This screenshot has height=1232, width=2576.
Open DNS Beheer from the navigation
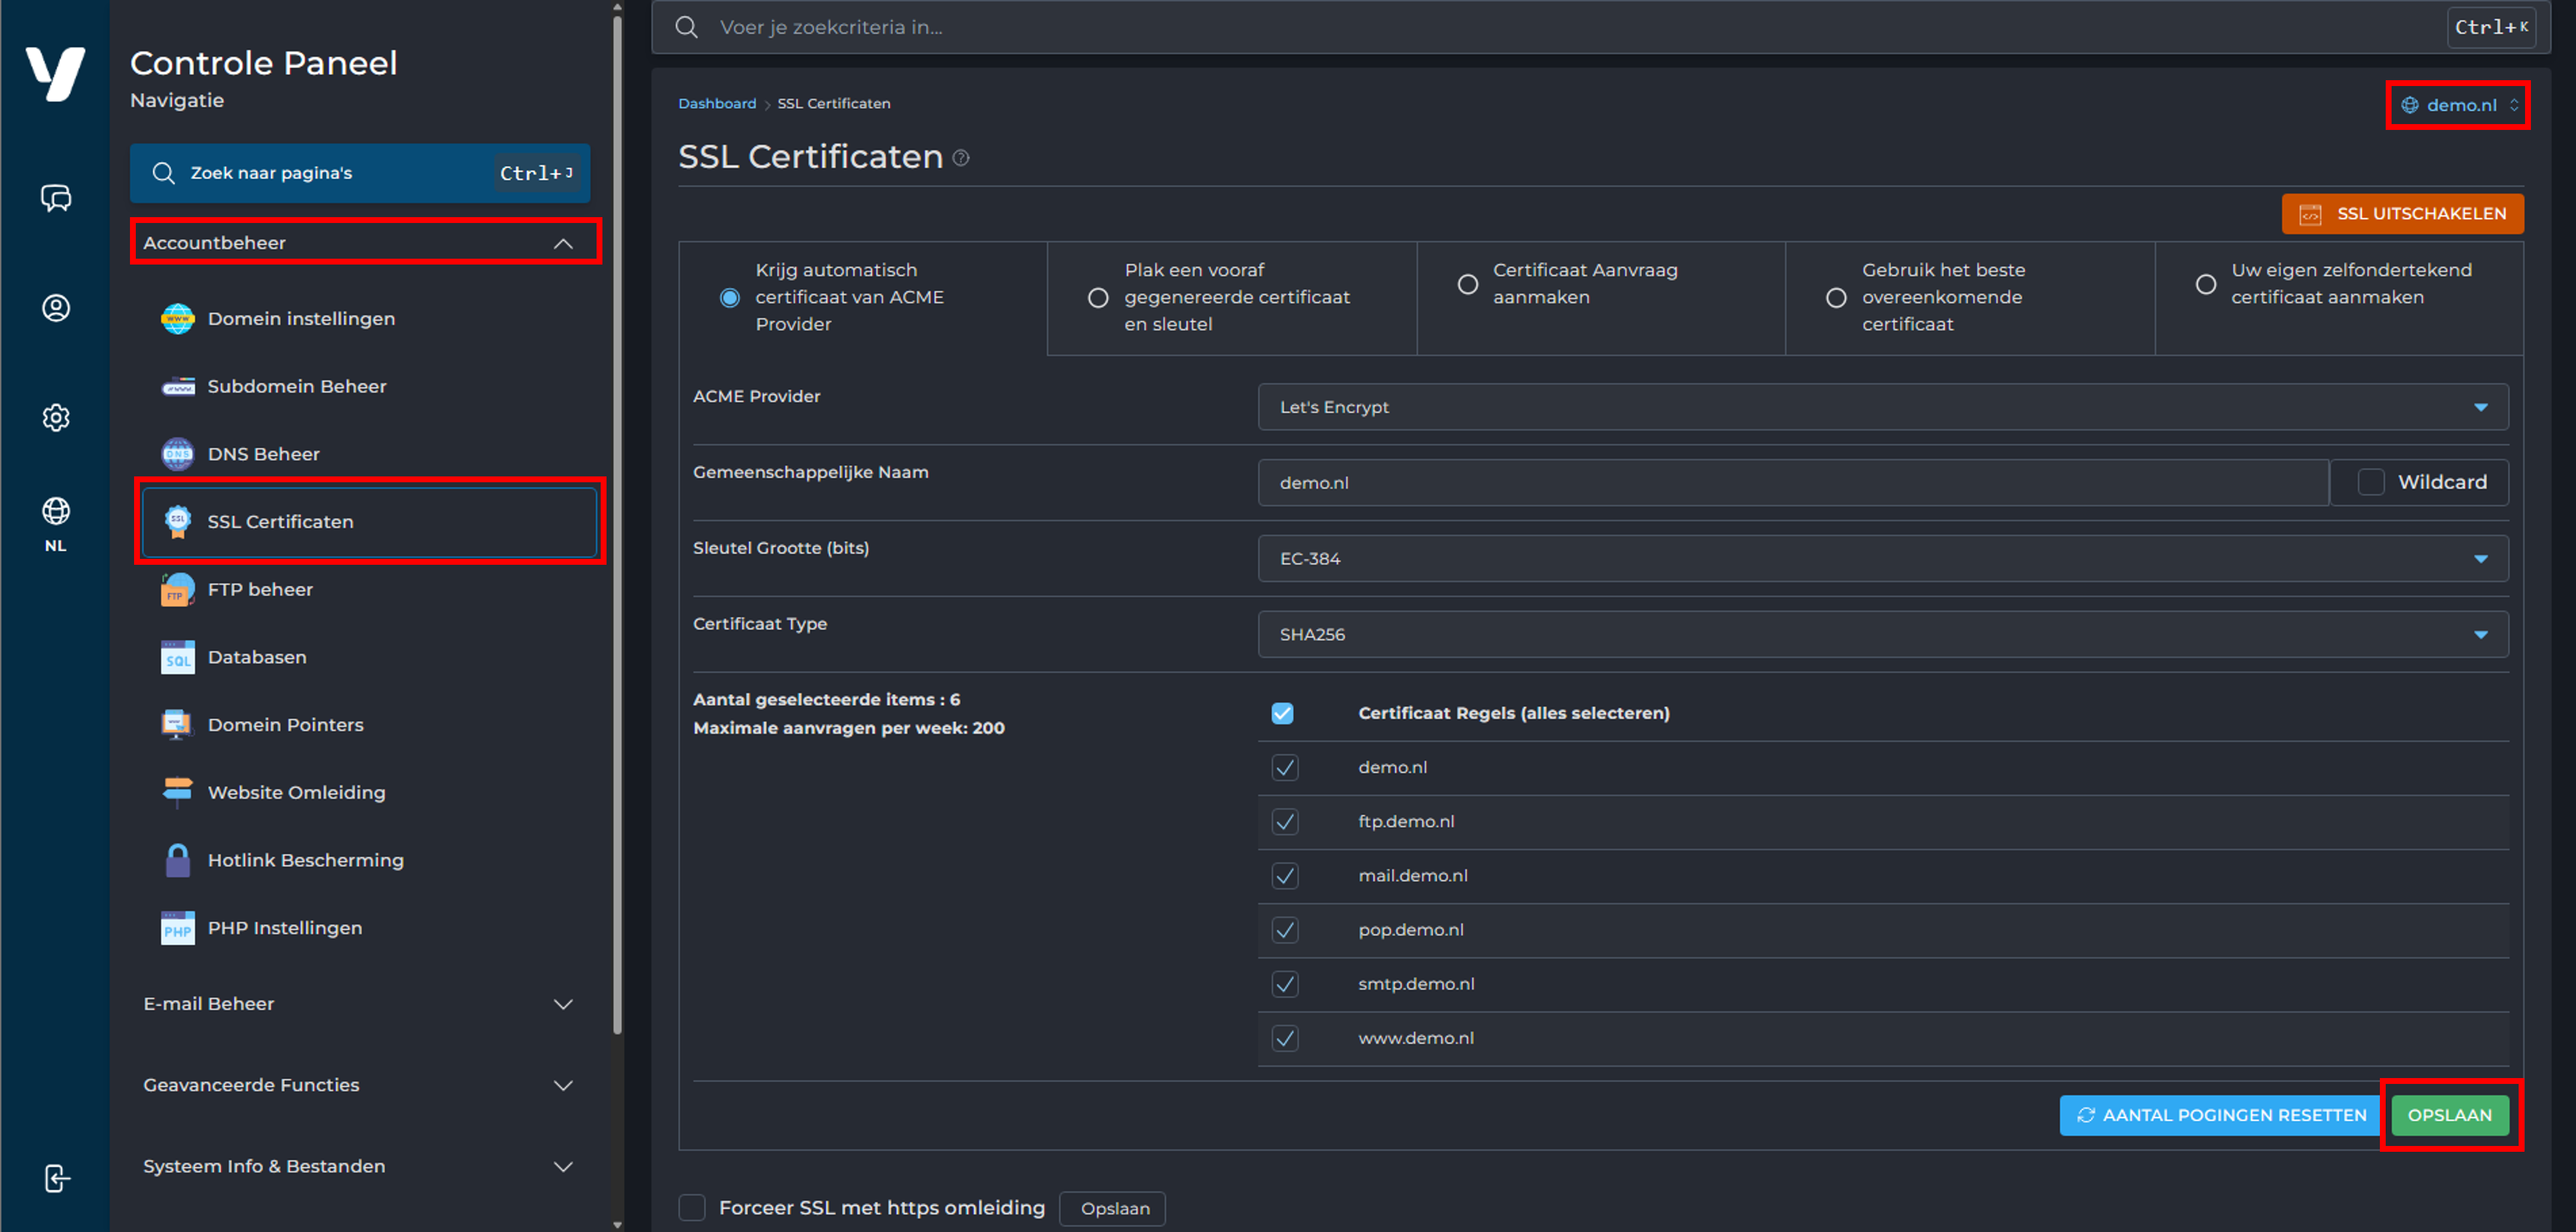click(x=263, y=454)
